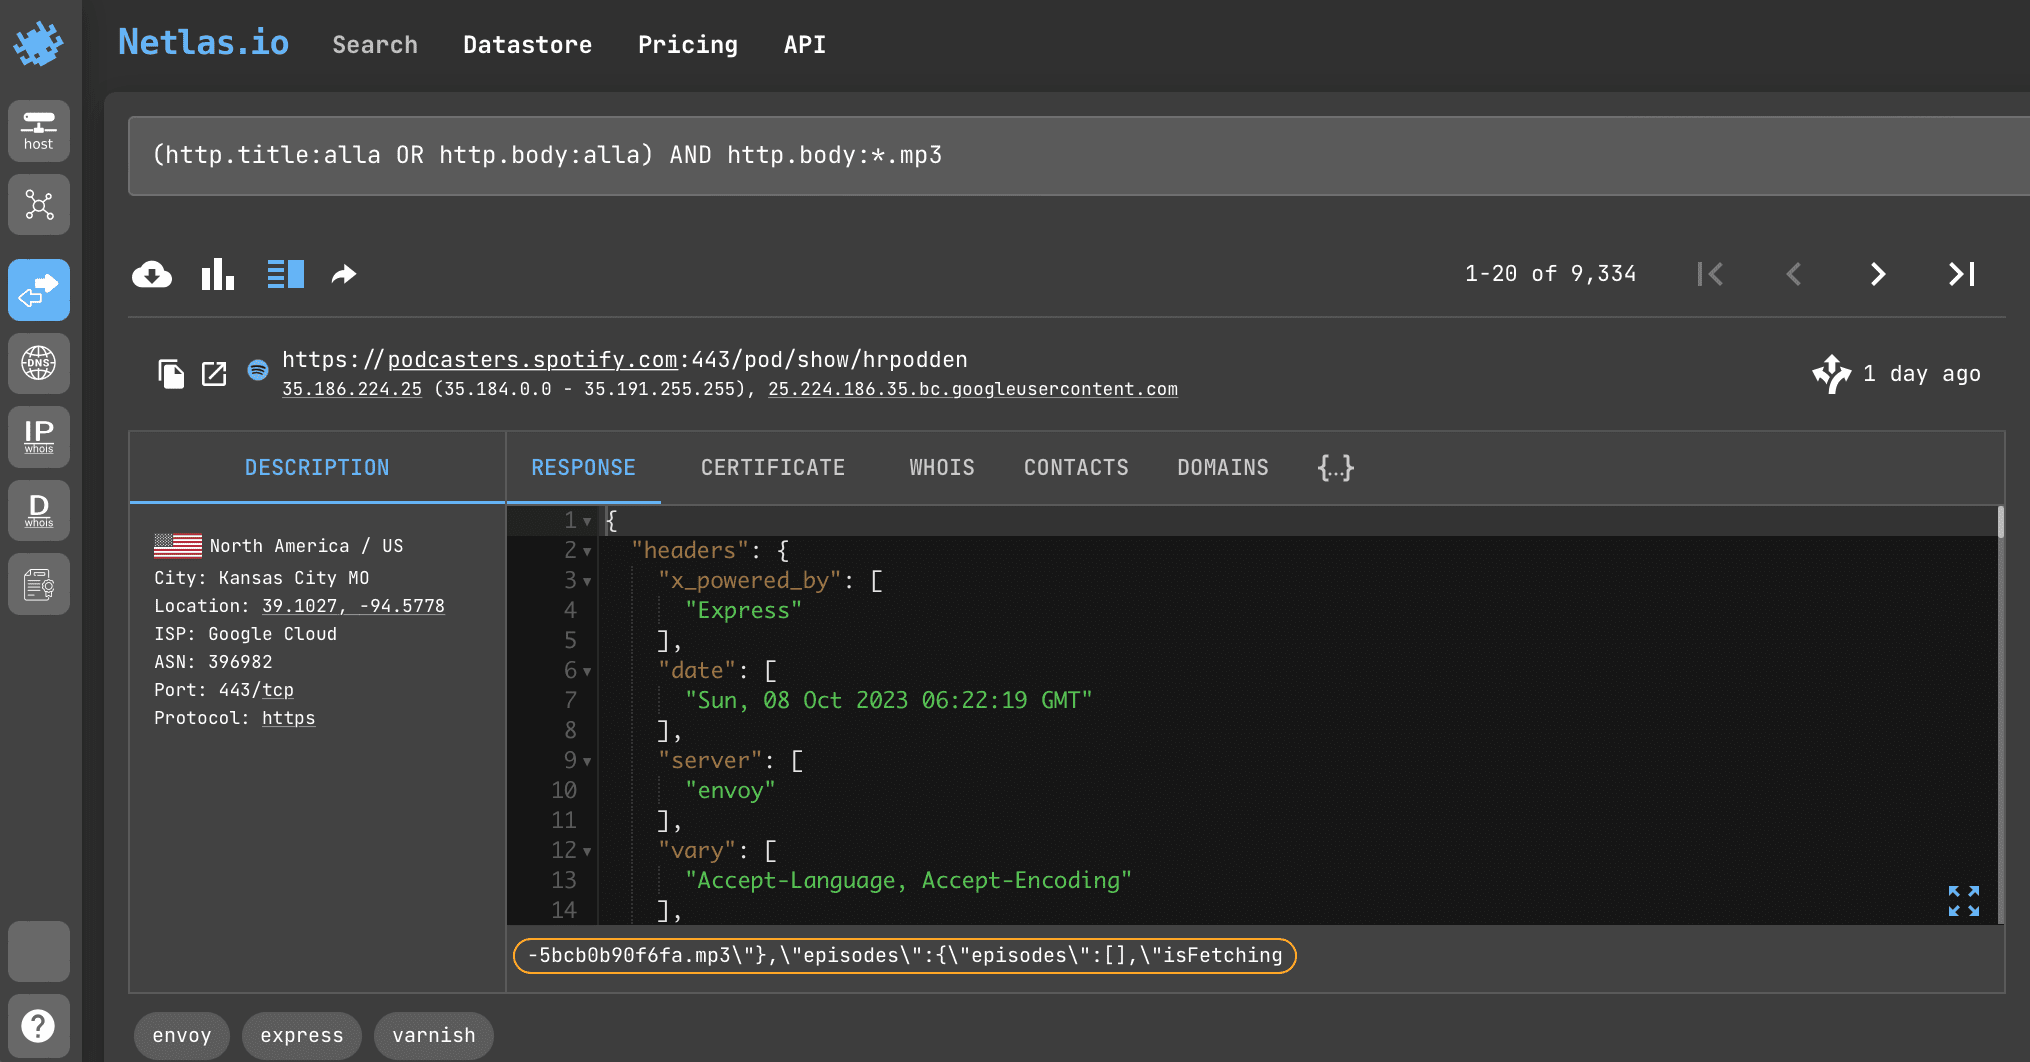This screenshot has width=2030, height=1062.
Task: Click the Netlas.io brand link
Action: pos(203,42)
